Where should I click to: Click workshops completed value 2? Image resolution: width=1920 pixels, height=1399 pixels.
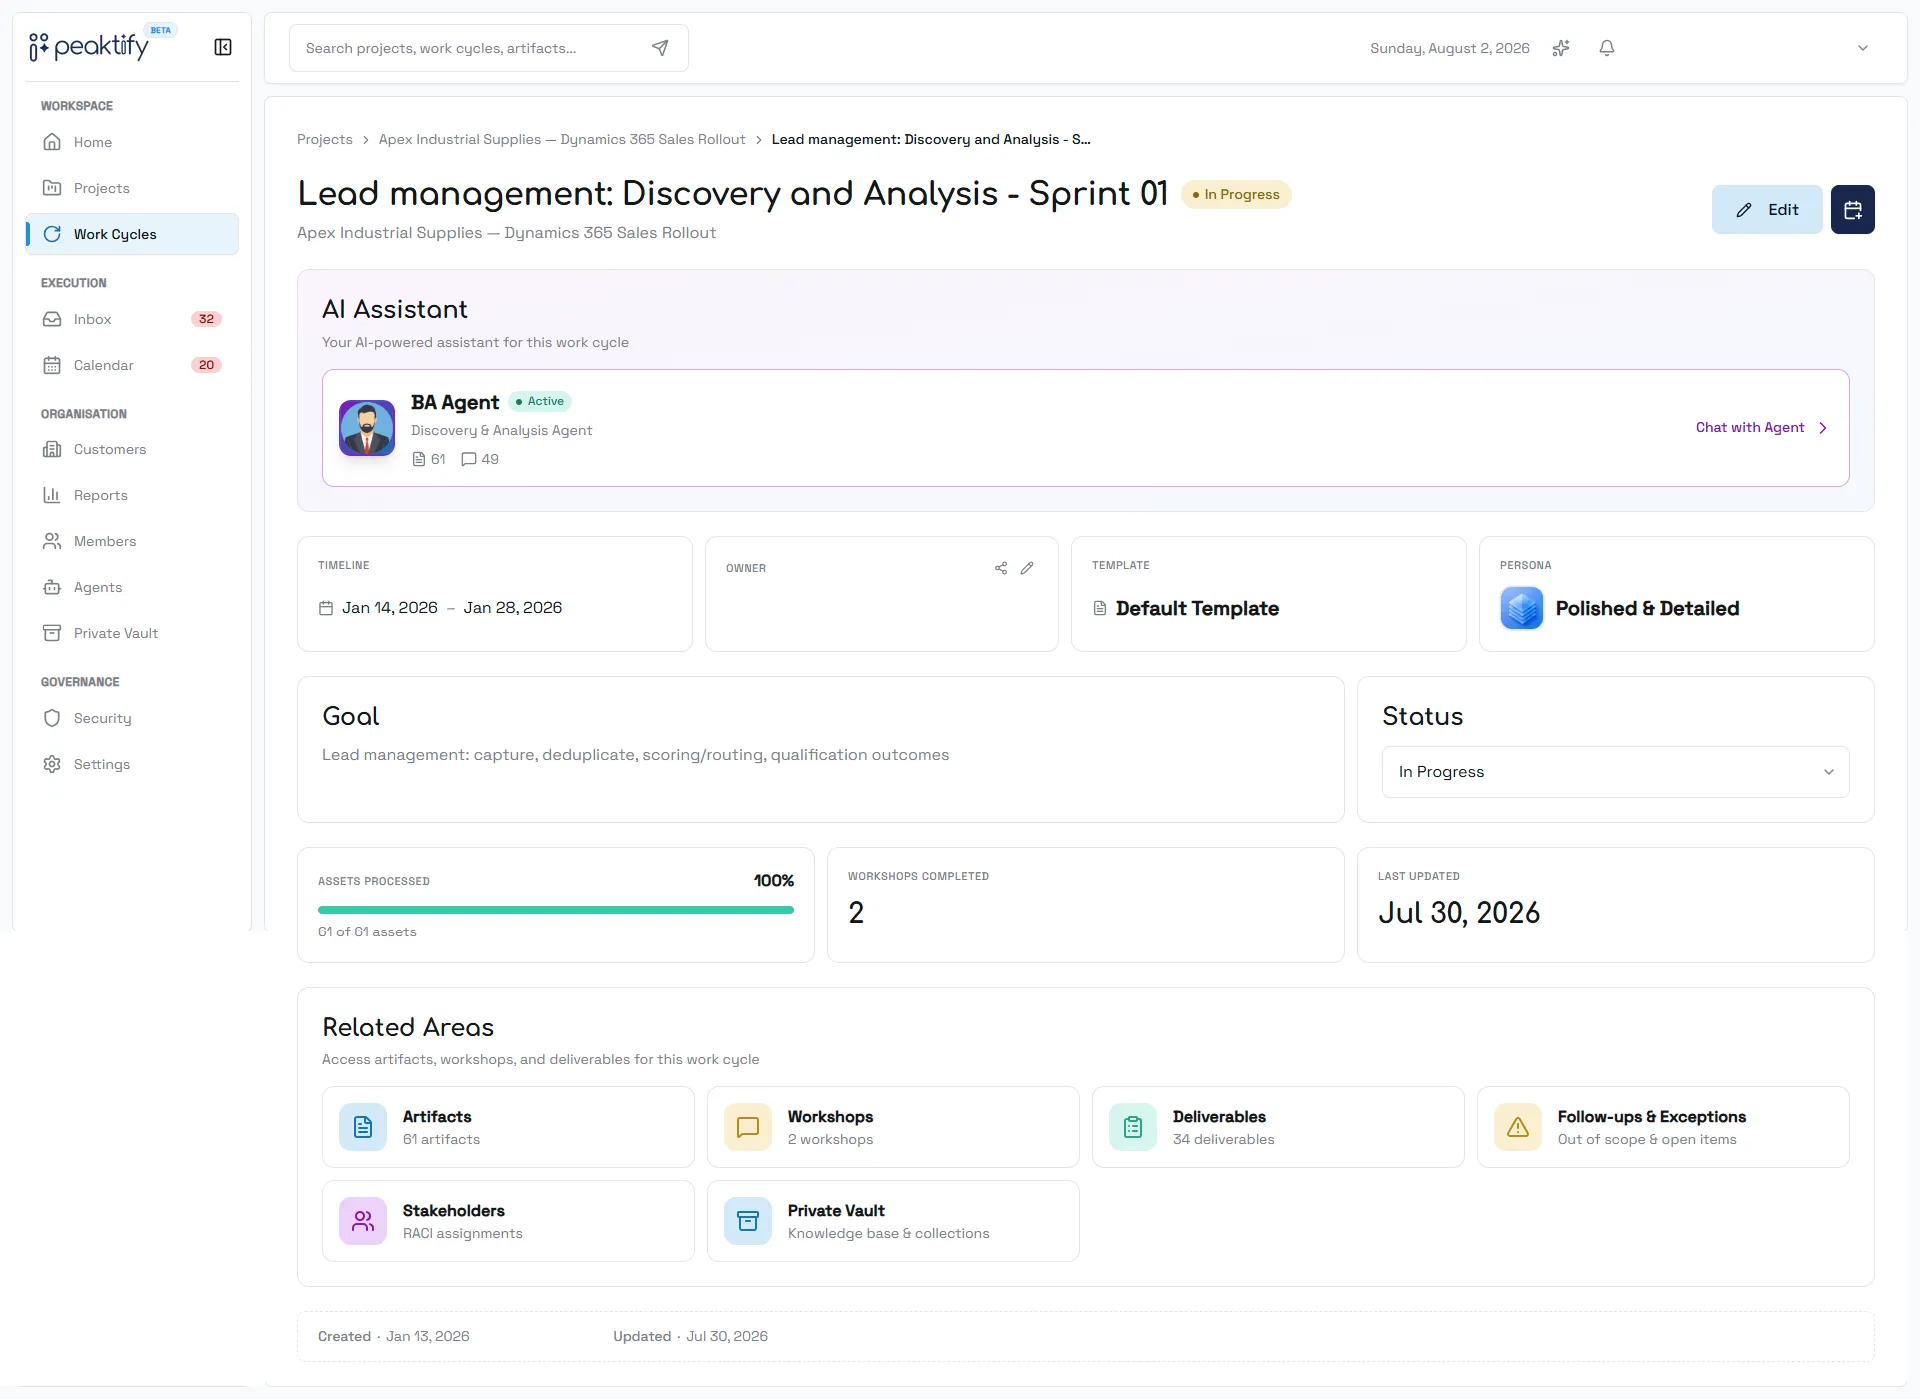(856, 913)
